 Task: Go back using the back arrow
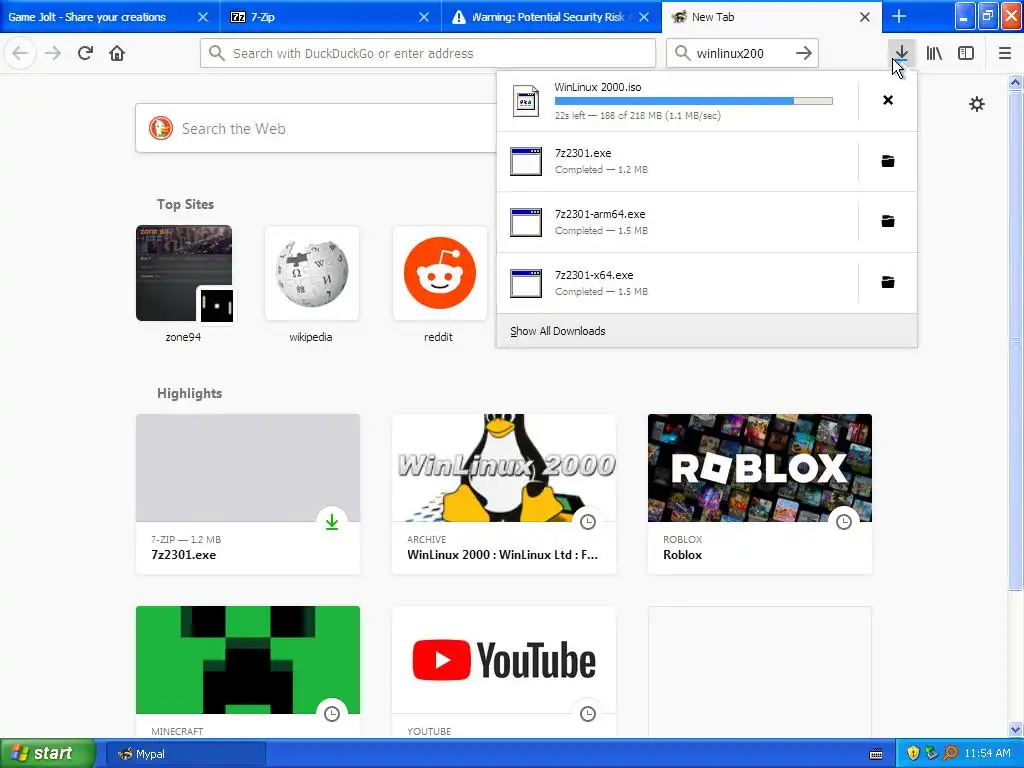(x=20, y=54)
